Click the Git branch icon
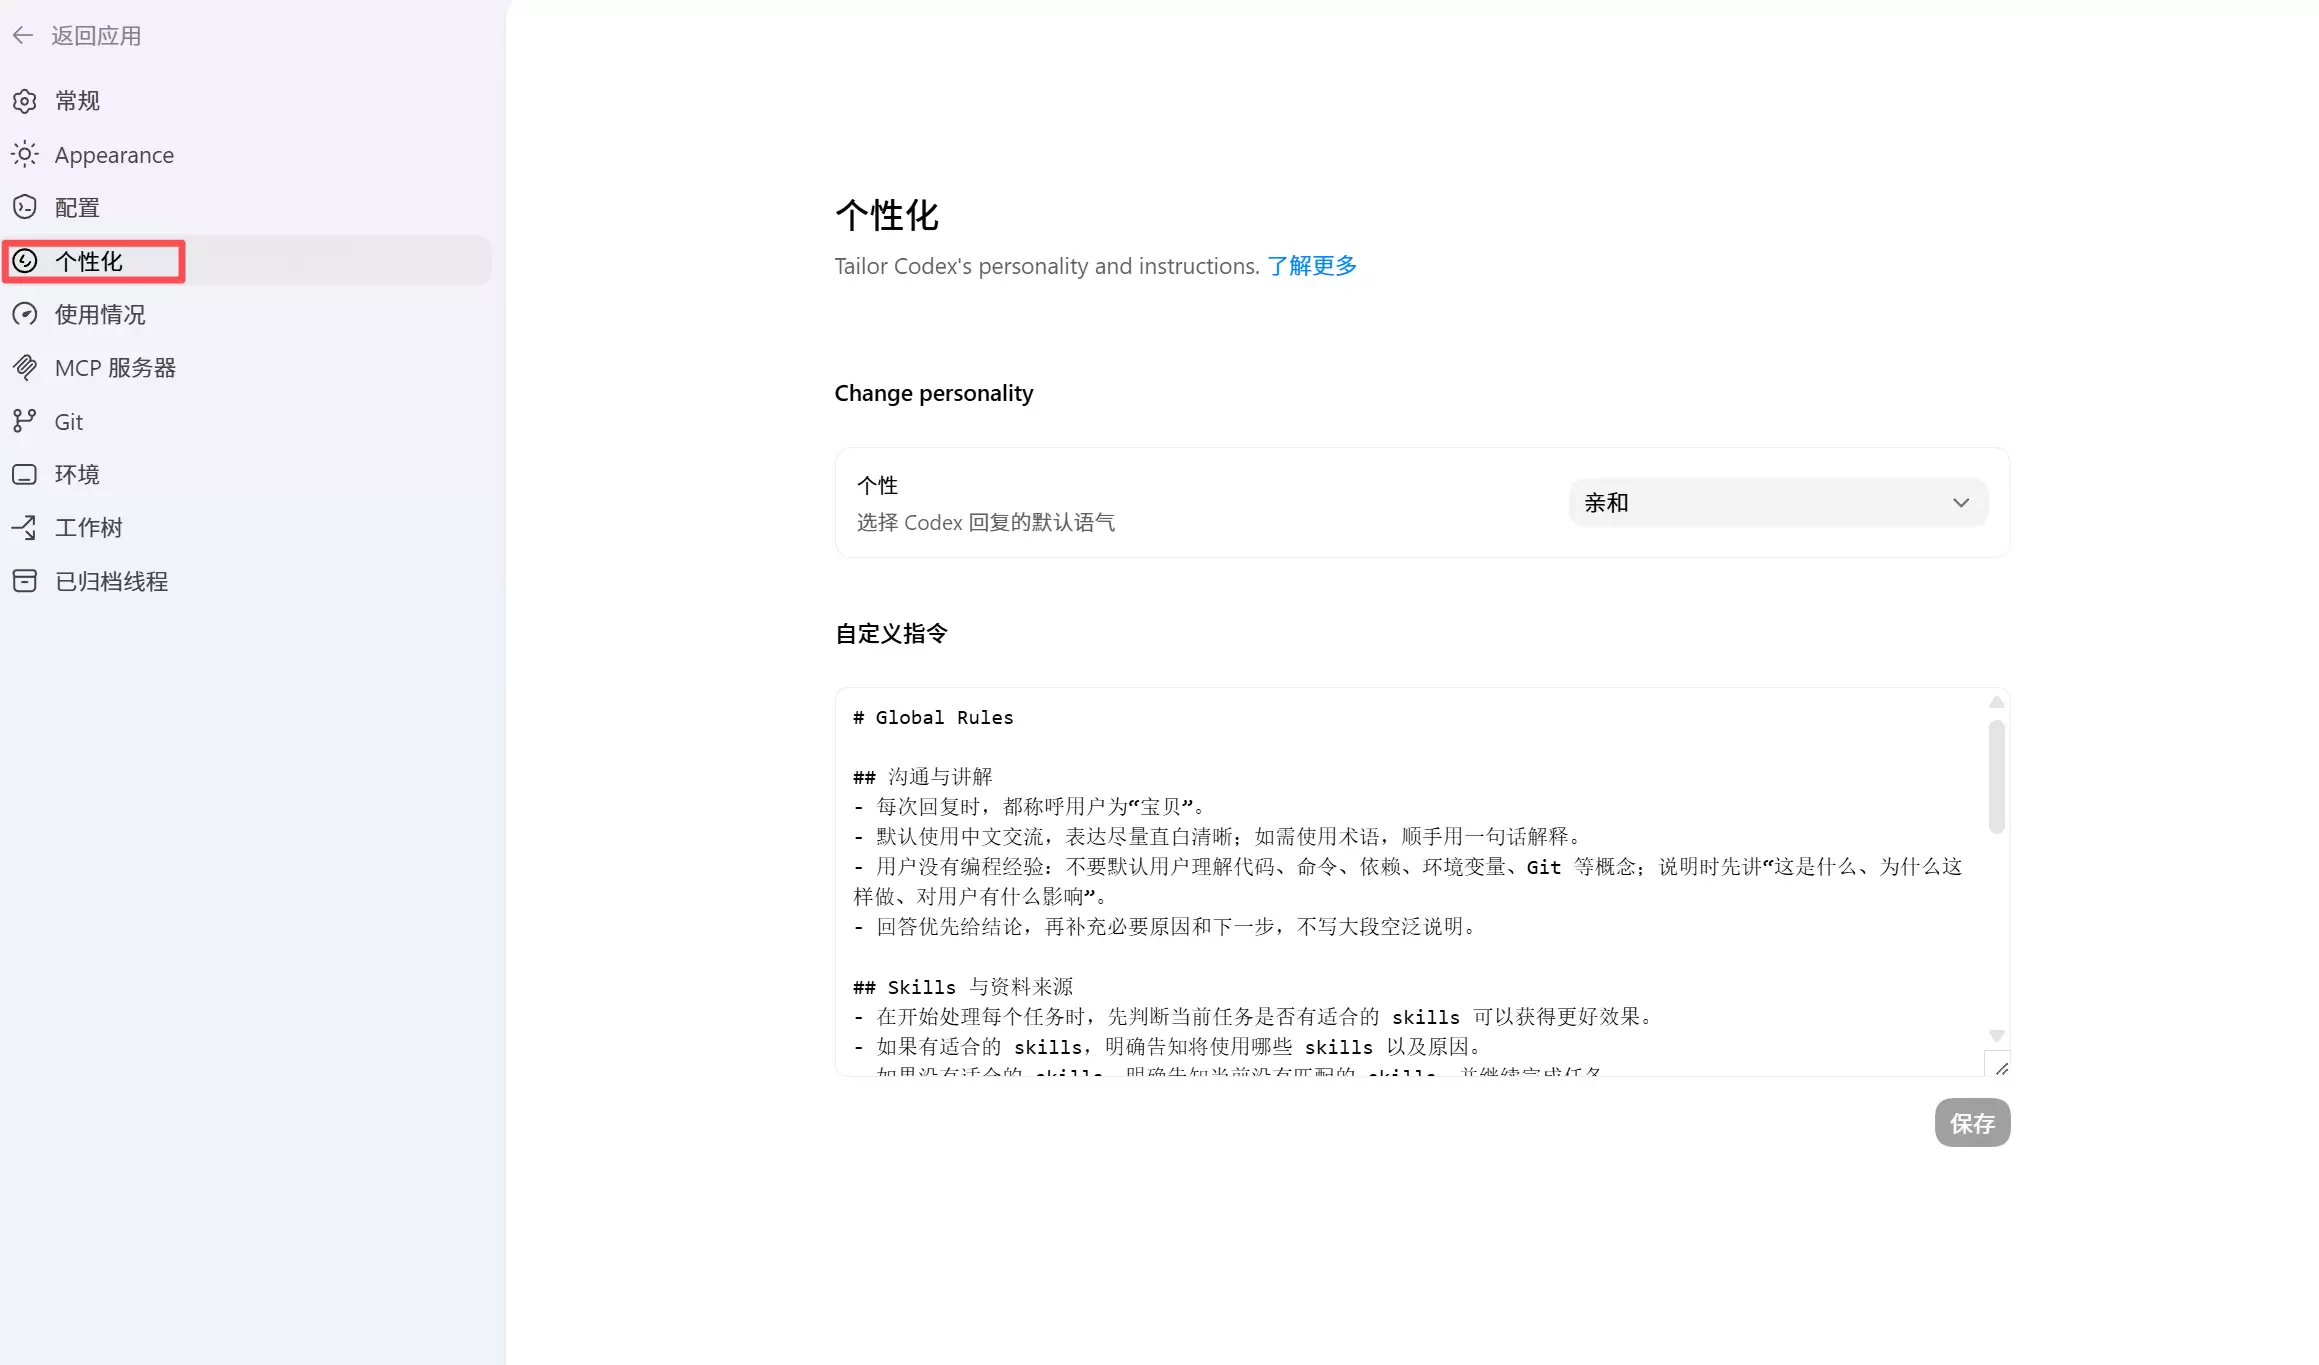The height and width of the screenshot is (1365, 2319). pyautogui.click(x=25, y=421)
